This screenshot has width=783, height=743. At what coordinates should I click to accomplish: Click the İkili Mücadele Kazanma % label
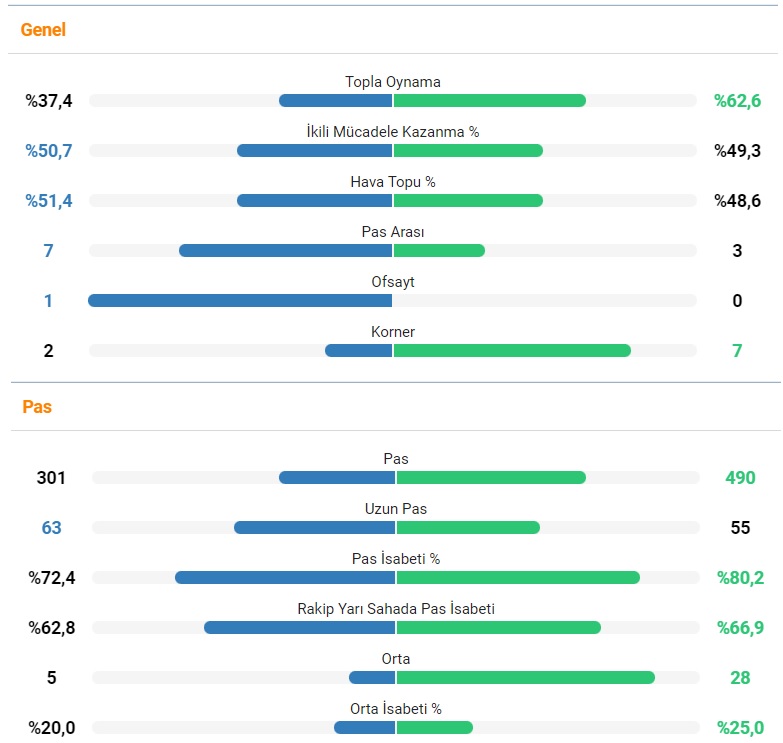(x=392, y=132)
